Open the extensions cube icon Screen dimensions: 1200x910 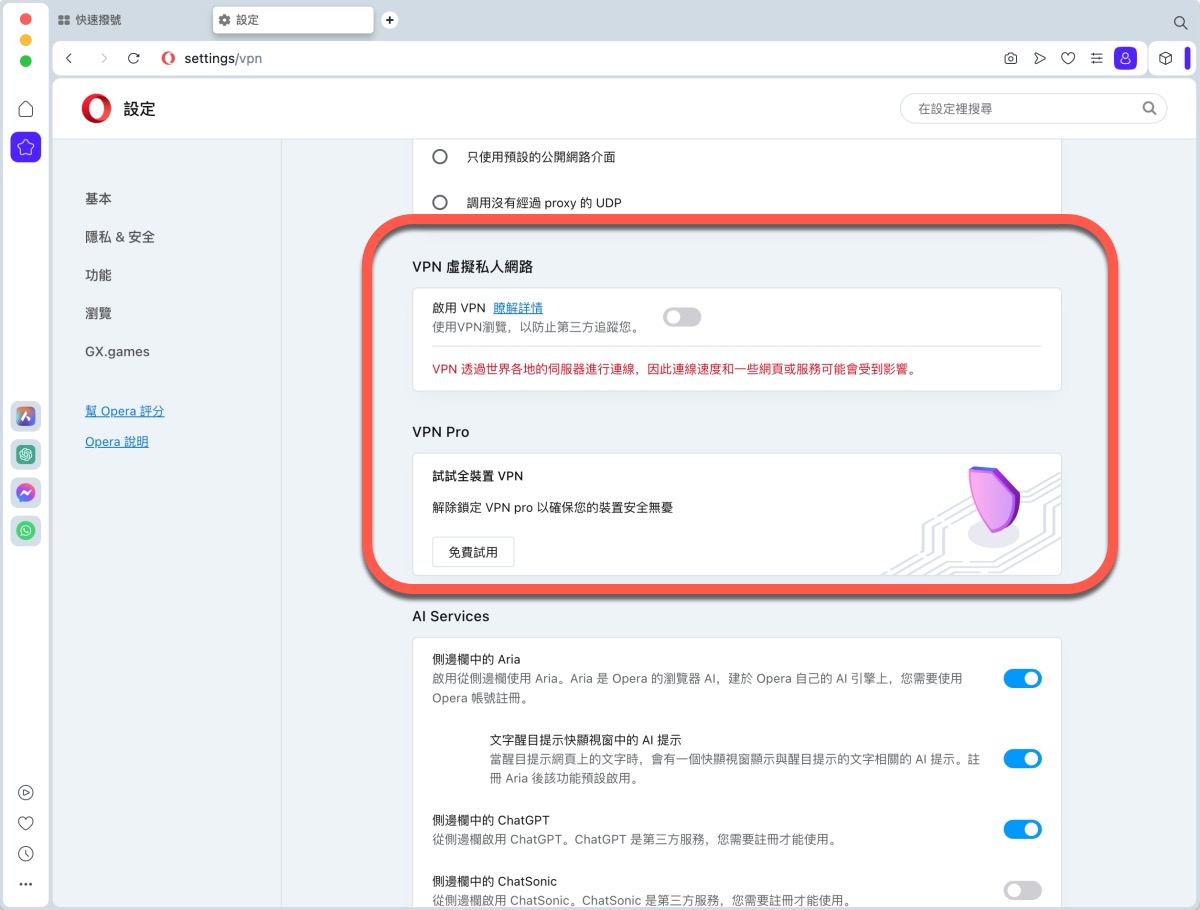[1165, 59]
